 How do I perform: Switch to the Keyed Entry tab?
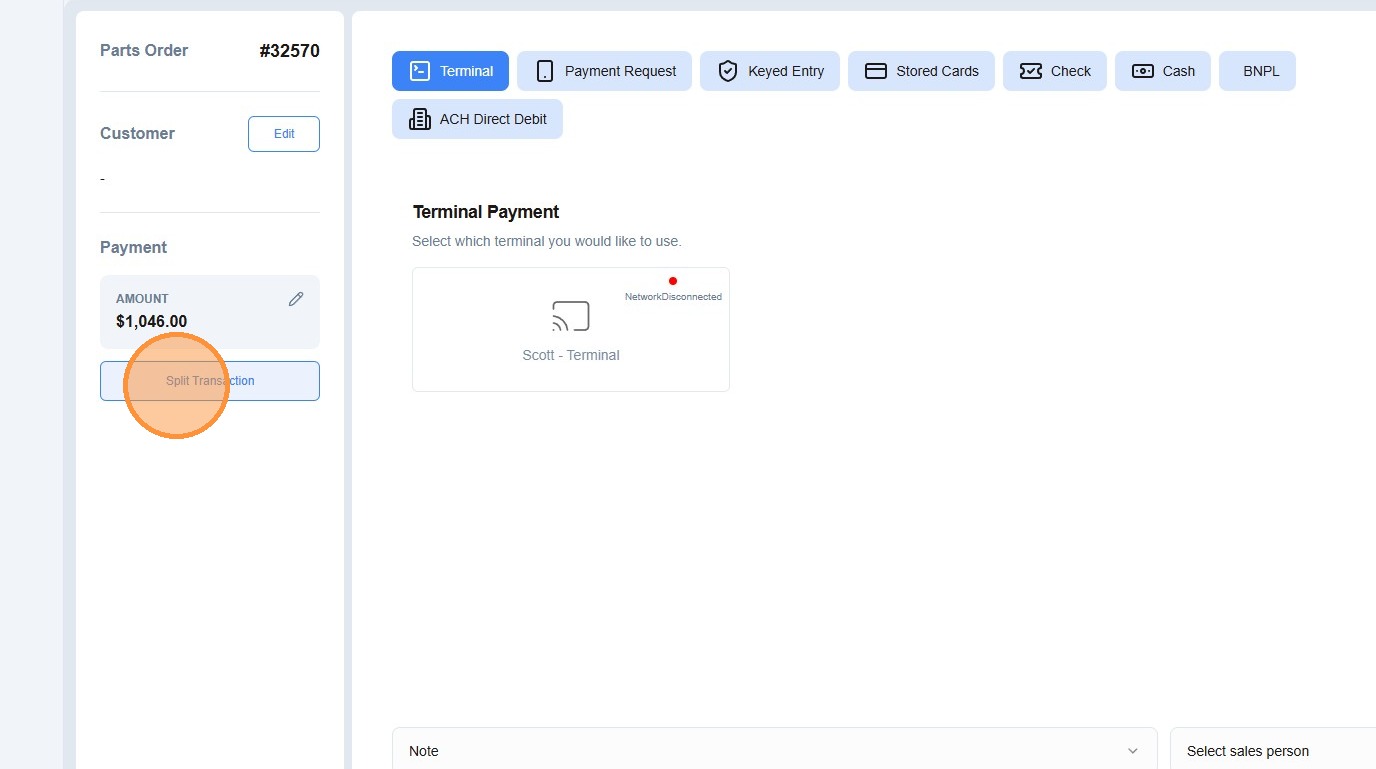pos(770,71)
